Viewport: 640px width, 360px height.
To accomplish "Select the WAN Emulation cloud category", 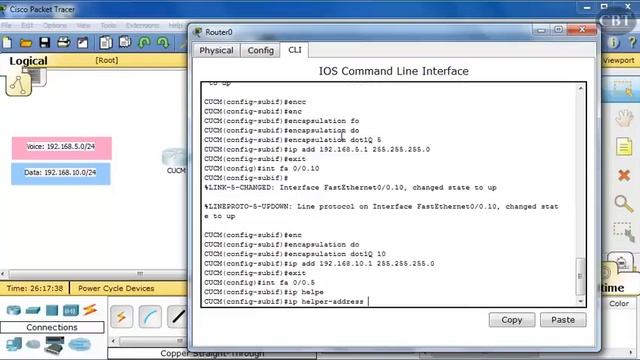I will tap(33, 344).
